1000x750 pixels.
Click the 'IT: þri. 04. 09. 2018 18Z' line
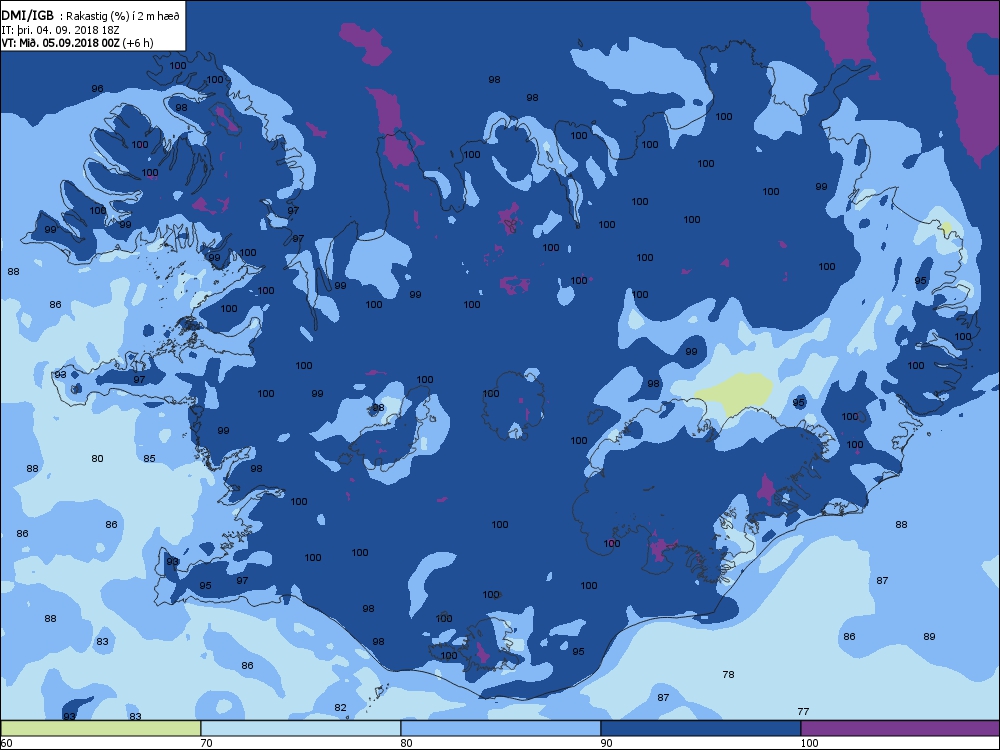pos(61,30)
